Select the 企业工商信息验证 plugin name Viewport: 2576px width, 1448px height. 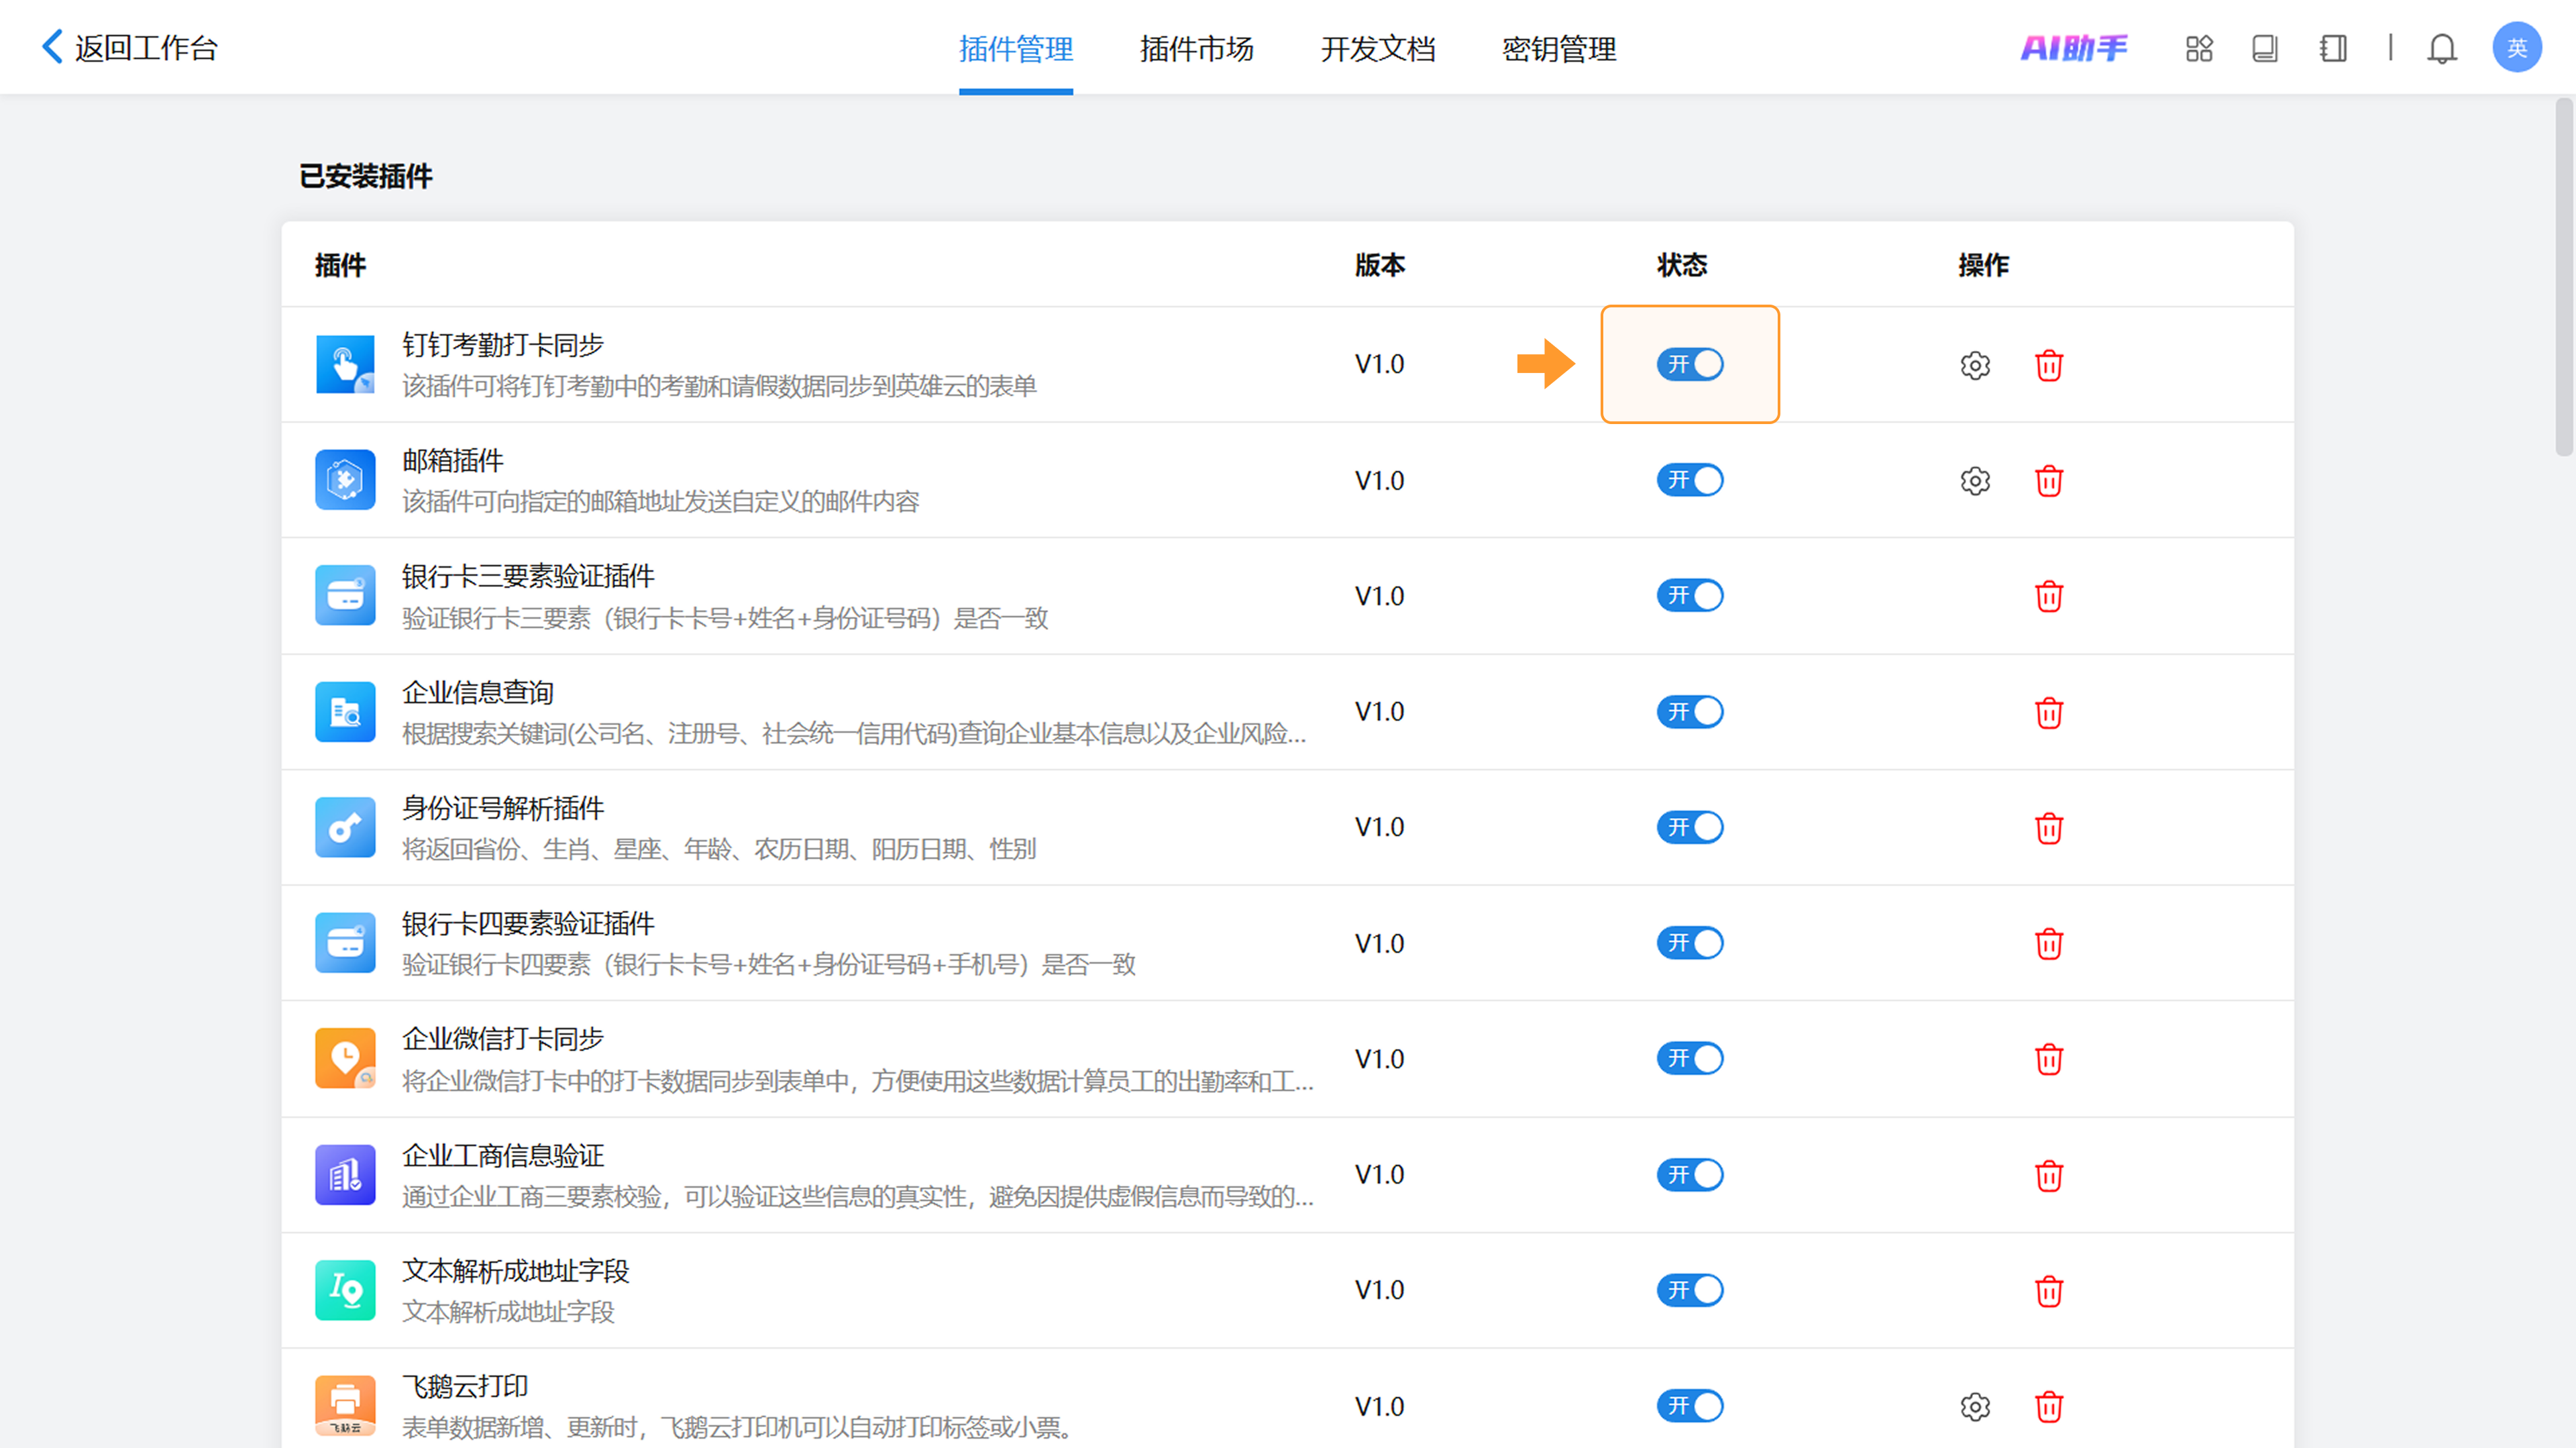pyautogui.click(x=503, y=1155)
